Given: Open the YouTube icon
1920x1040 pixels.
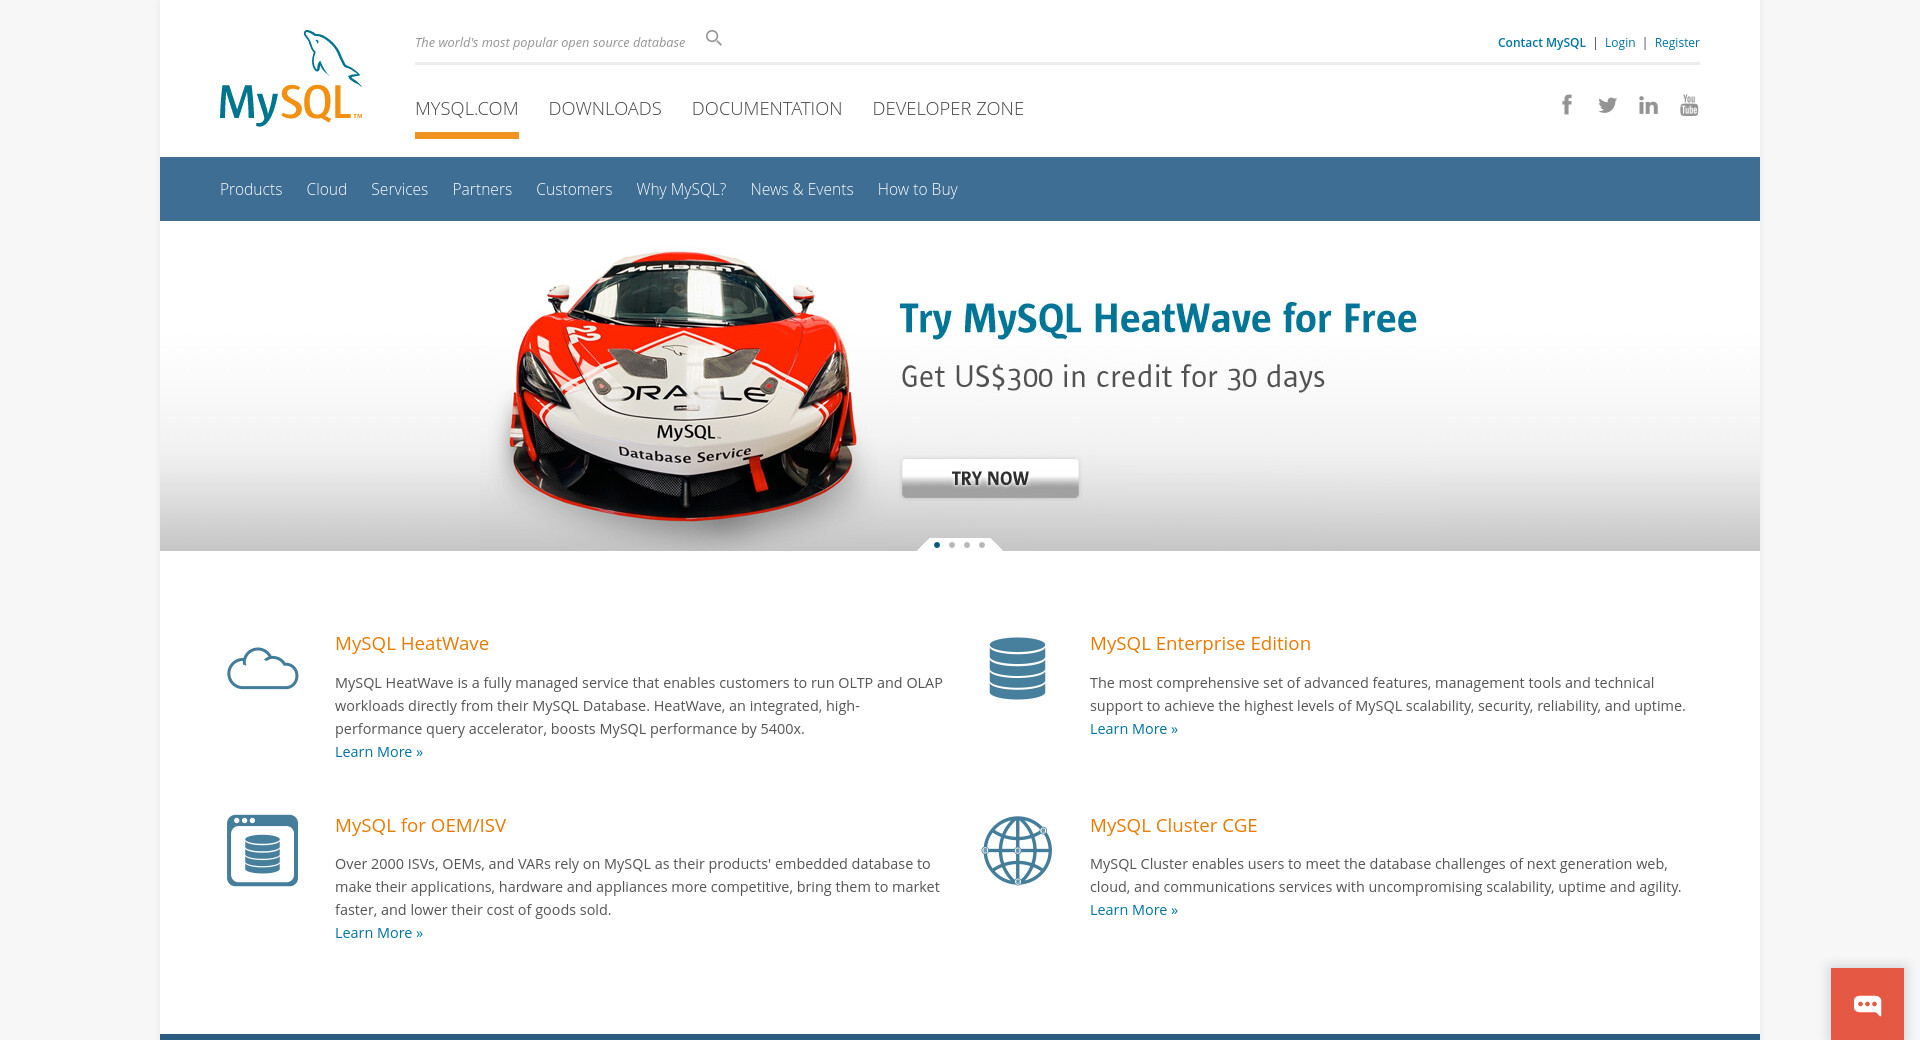Looking at the screenshot, I should (1689, 105).
